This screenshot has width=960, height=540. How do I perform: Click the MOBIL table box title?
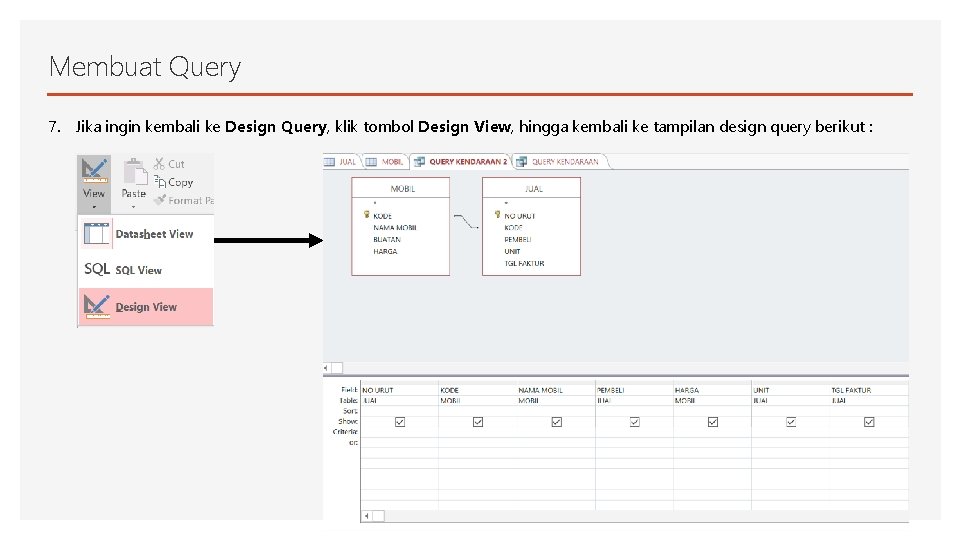pos(402,189)
